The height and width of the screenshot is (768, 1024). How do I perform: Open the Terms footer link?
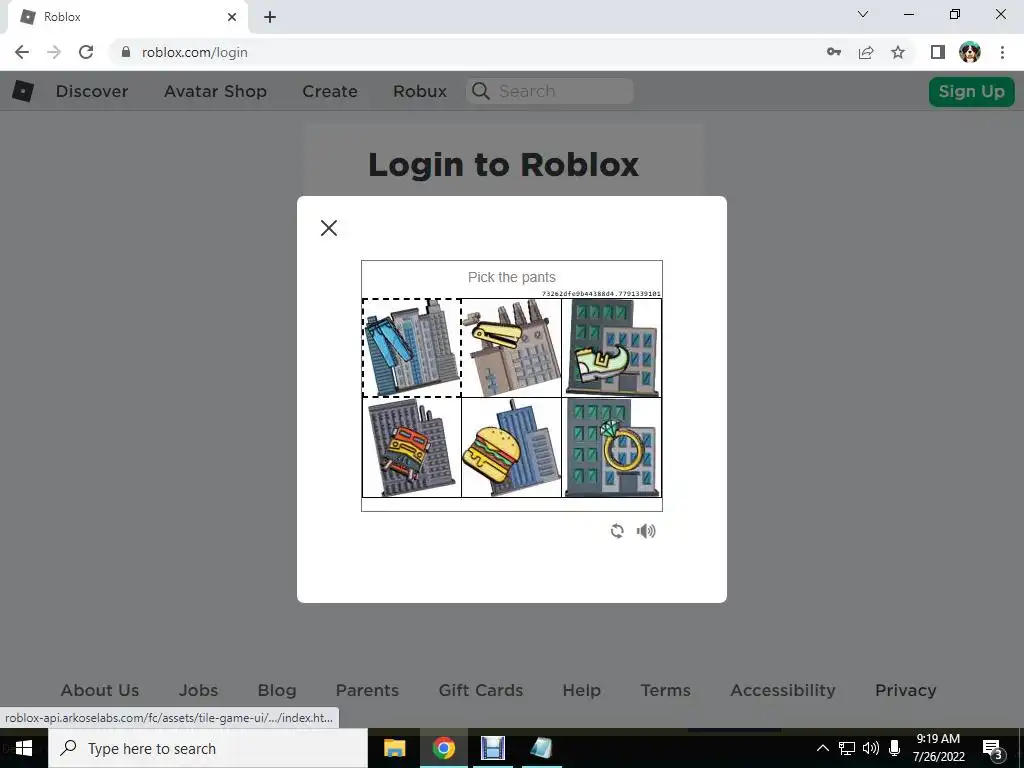click(665, 690)
